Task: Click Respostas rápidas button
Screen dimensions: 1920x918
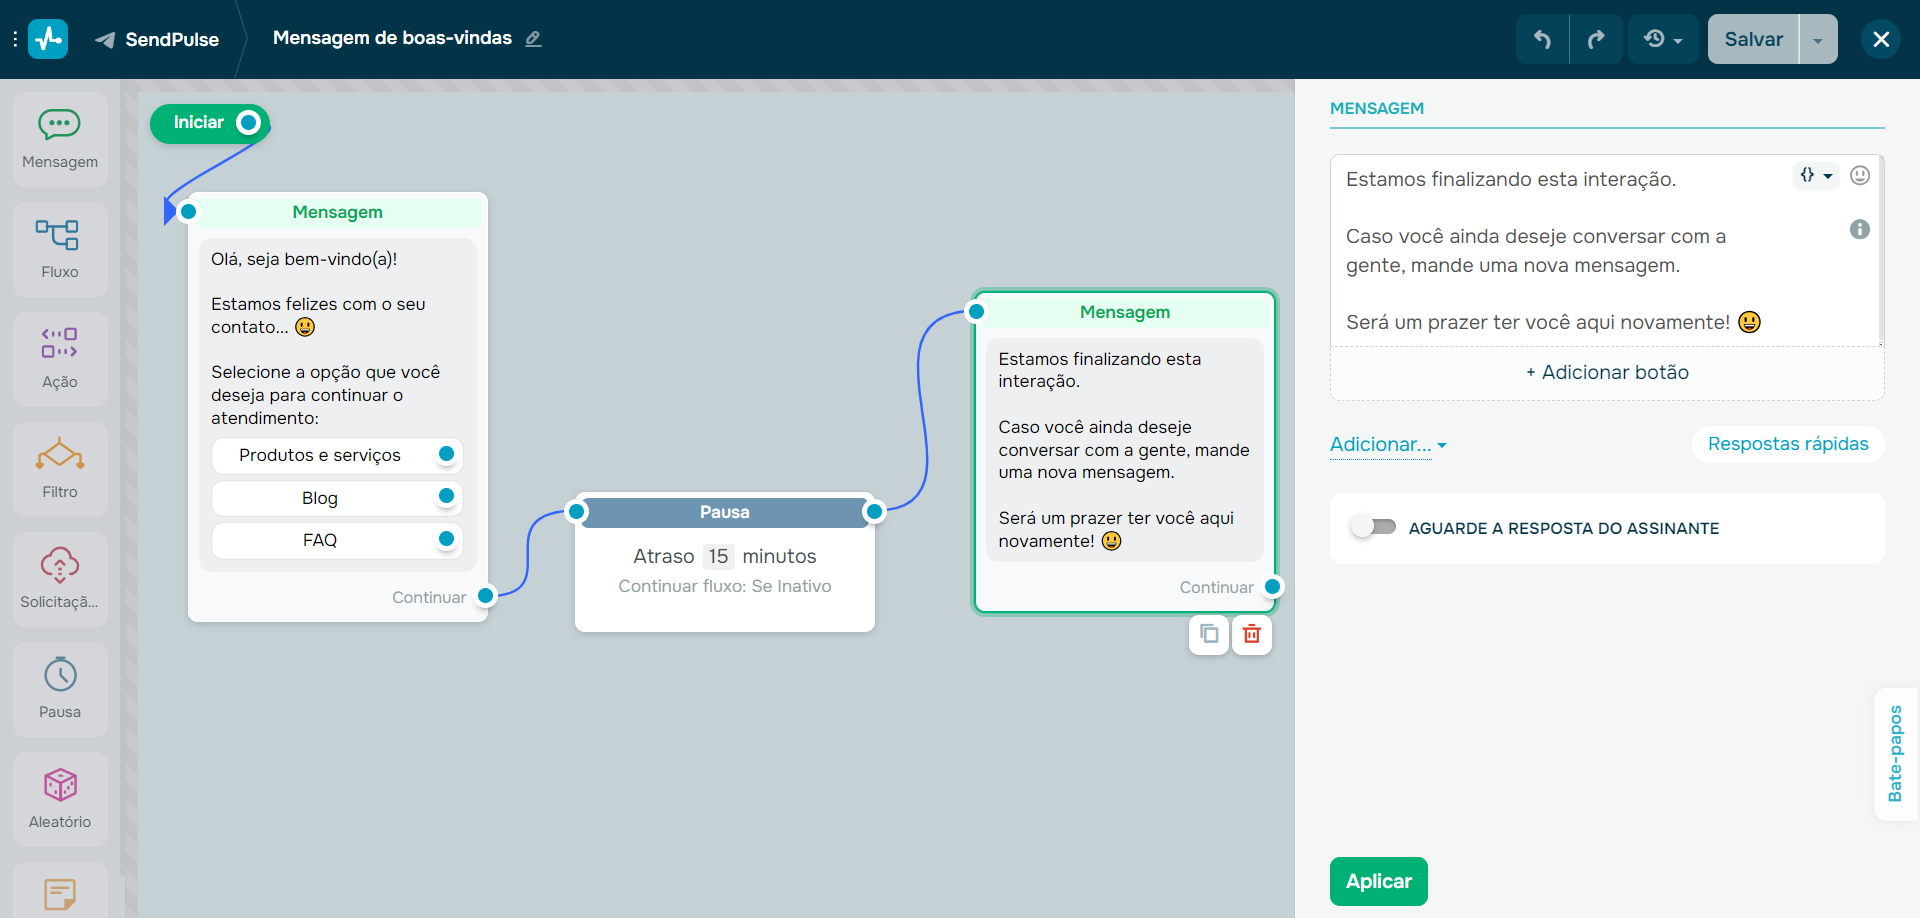Action: coord(1788,444)
